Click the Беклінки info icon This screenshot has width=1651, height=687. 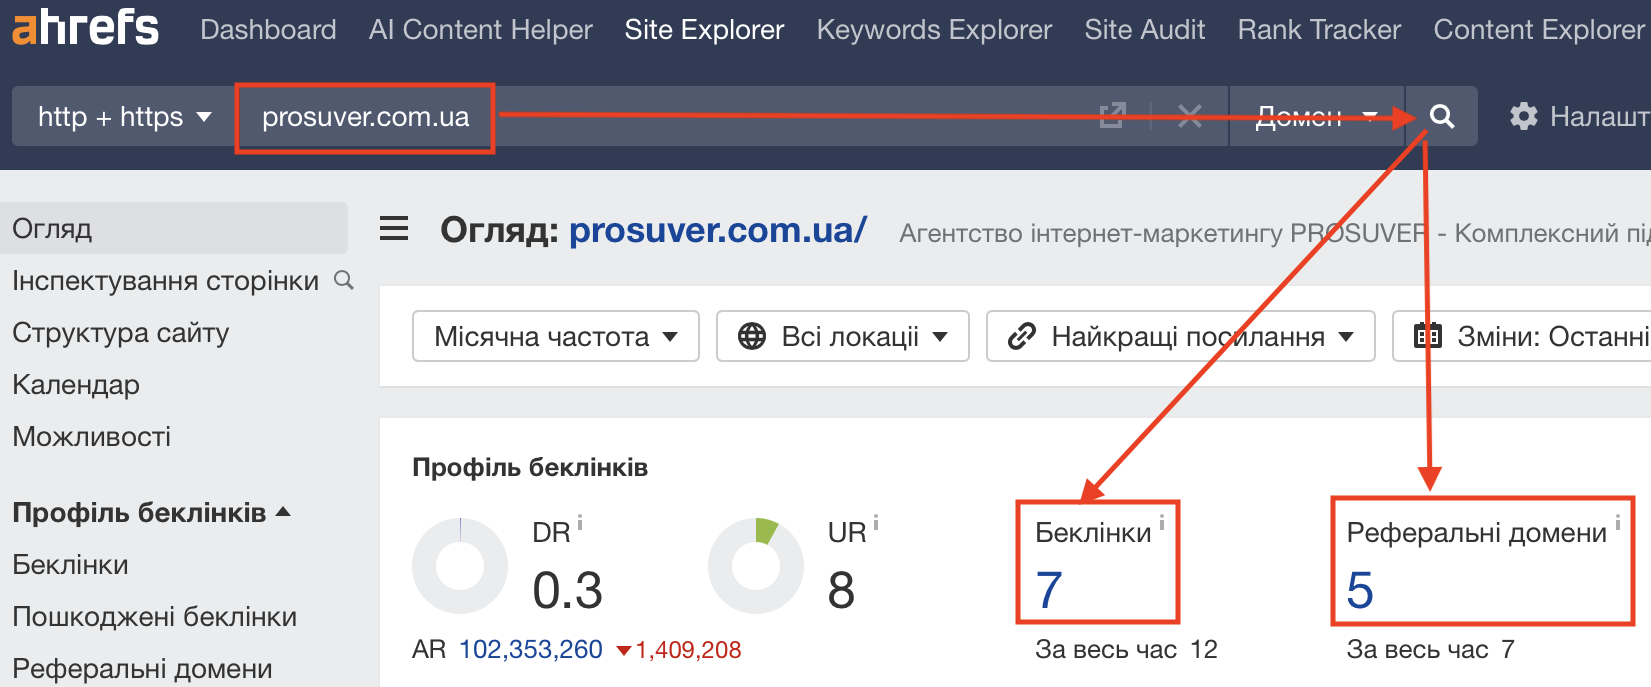click(x=1162, y=522)
